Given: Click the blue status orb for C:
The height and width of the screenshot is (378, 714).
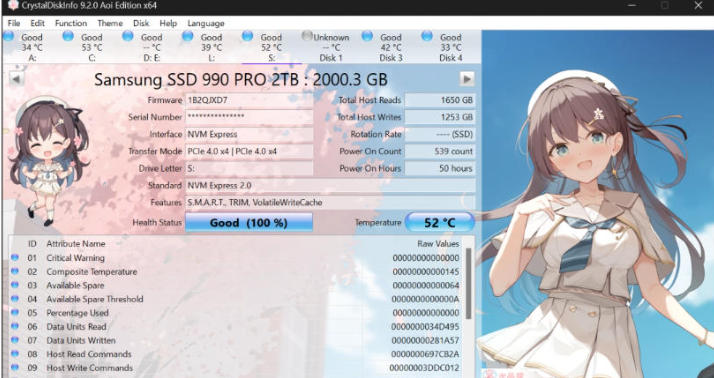Looking at the screenshot, I should 68,36.
